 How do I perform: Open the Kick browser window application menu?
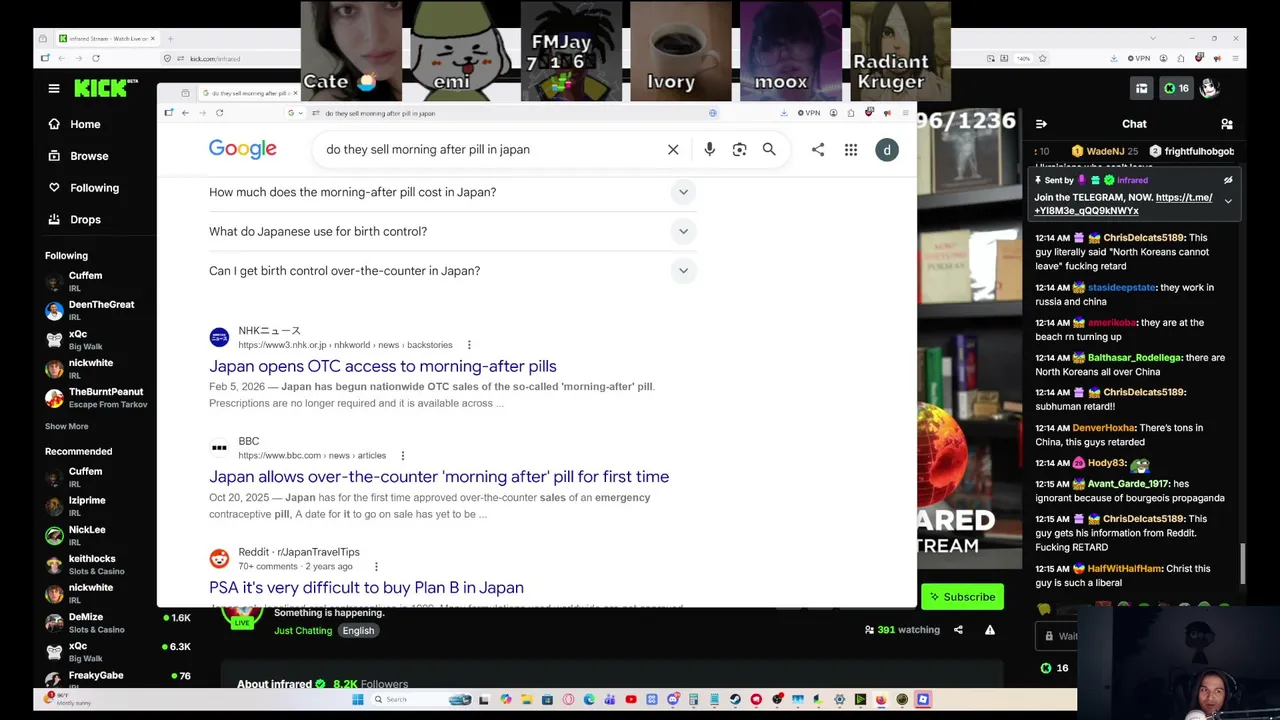tap(1236, 58)
